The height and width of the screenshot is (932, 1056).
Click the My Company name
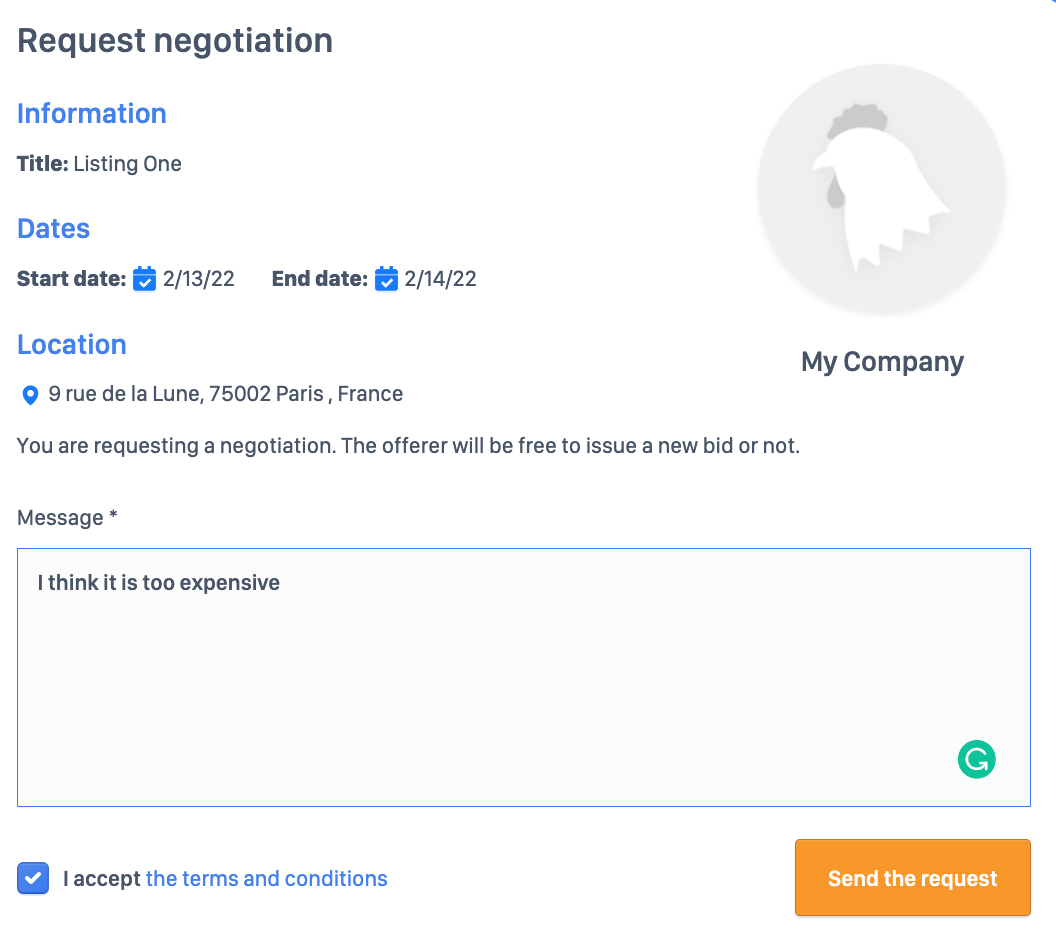[x=882, y=362]
